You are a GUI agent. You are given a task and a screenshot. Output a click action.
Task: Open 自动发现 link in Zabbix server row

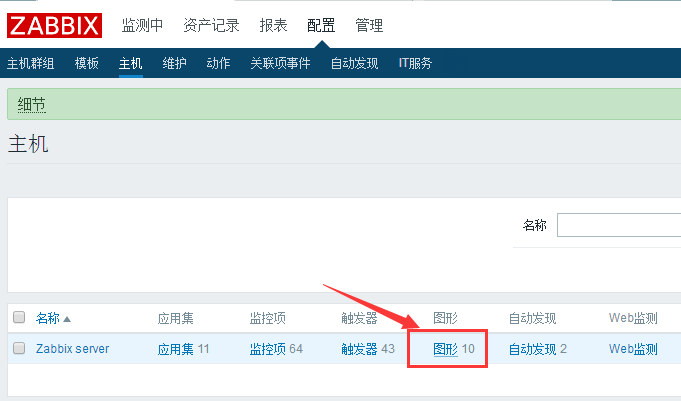tap(532, 349)
